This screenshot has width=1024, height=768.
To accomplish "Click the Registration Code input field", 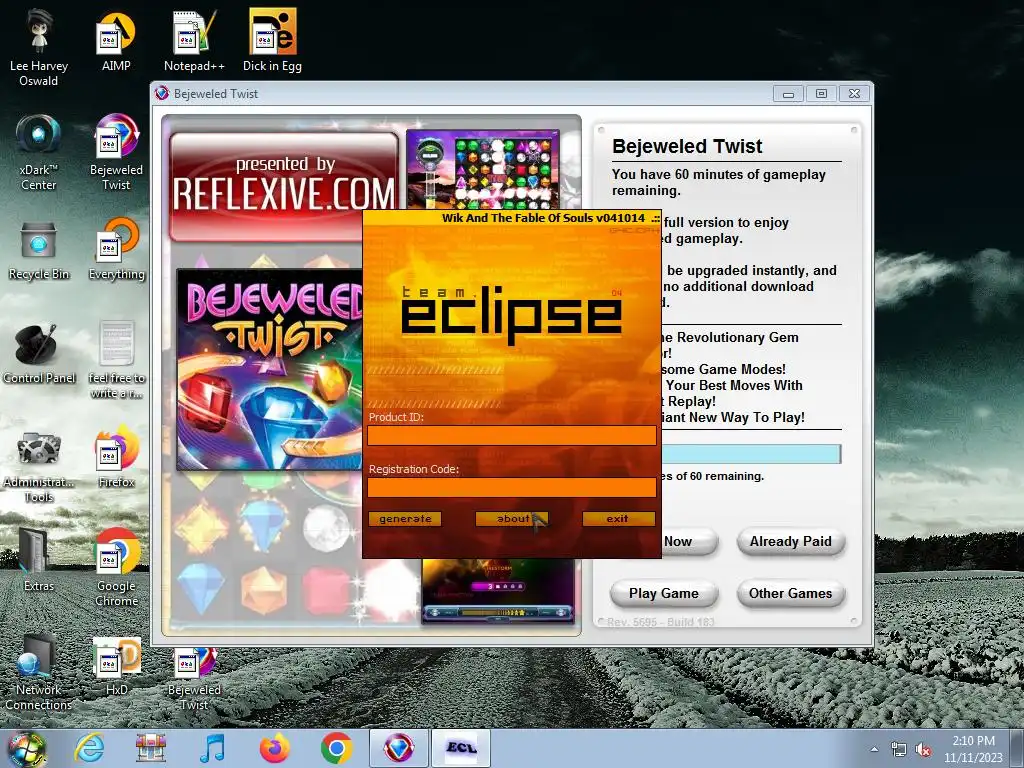I will point(512,487).
